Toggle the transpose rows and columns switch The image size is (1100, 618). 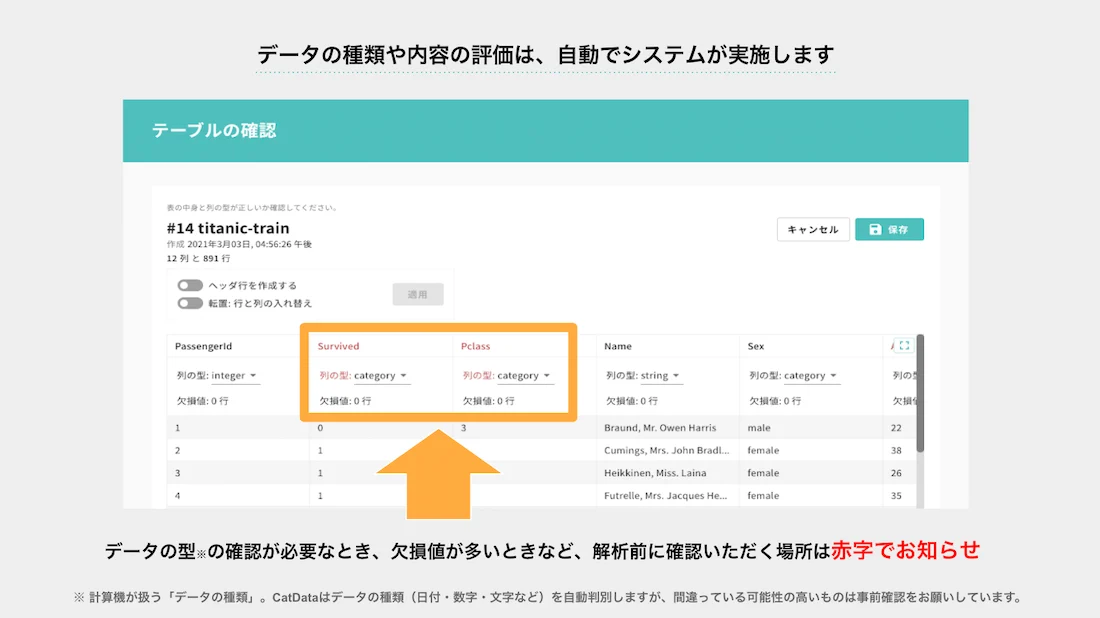click(190, 303)
